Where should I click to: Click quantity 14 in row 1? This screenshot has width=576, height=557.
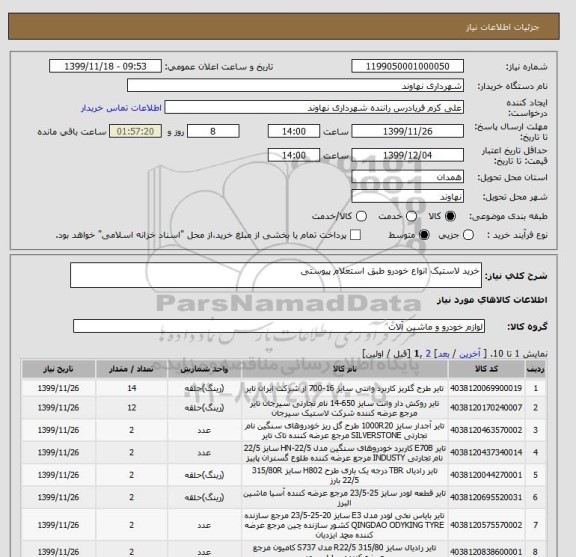click(x=132, y=388)
